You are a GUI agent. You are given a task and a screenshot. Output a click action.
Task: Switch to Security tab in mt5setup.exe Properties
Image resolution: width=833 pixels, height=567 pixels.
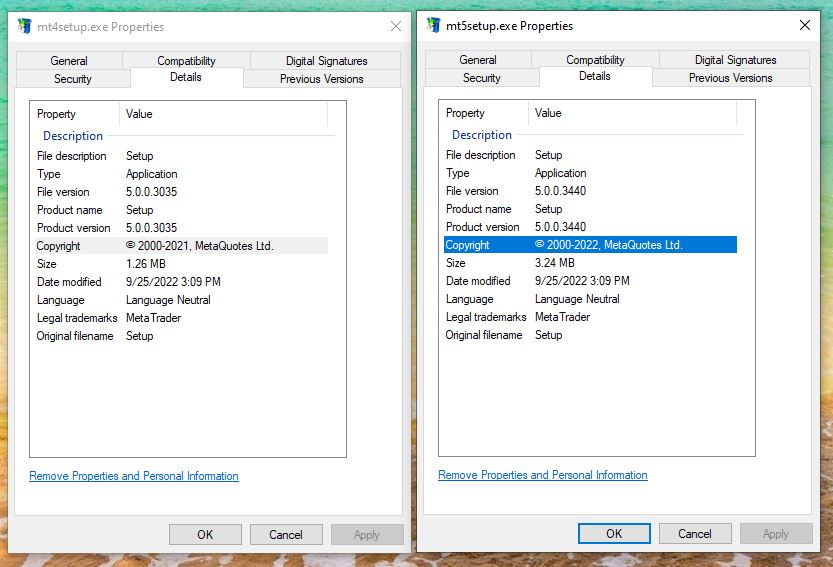point(482,78)
